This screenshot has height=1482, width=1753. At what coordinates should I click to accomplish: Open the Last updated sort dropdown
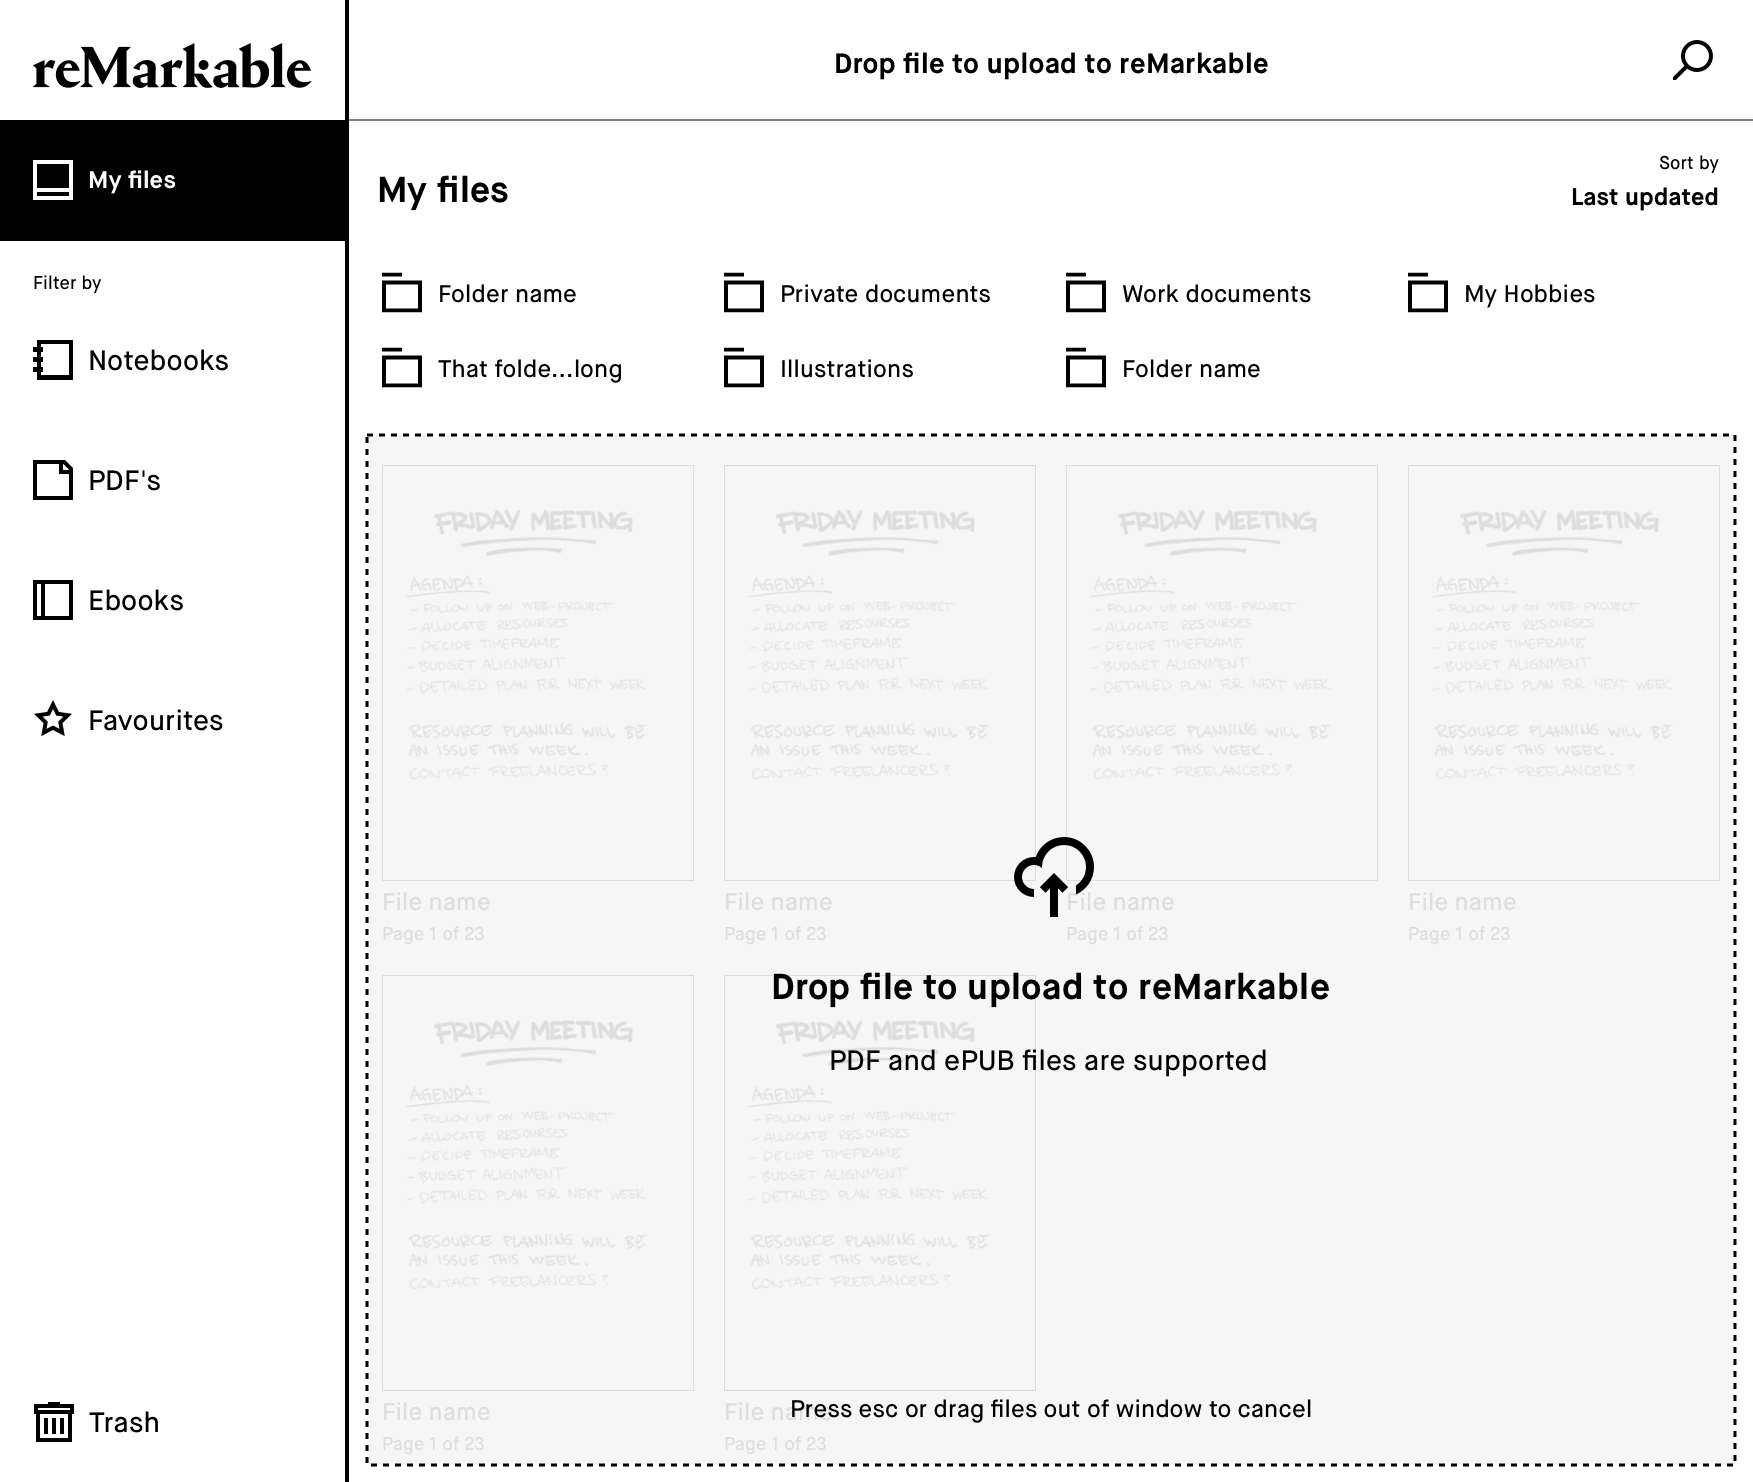point(1643,197)
